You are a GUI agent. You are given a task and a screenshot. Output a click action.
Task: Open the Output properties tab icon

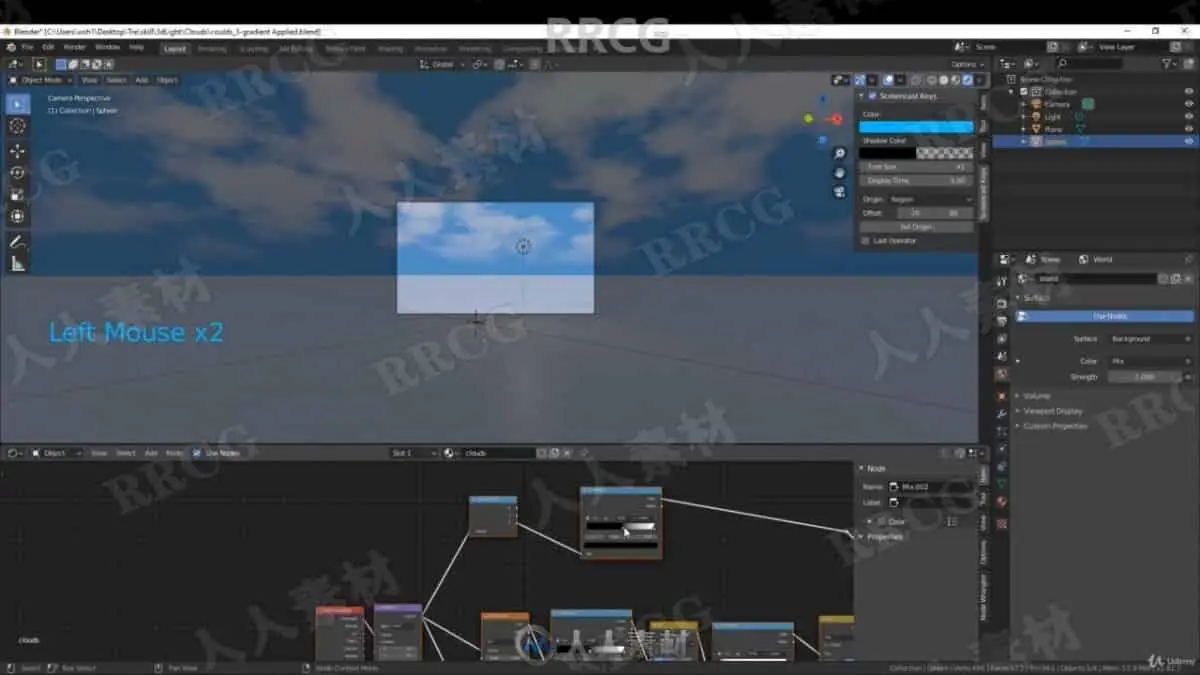point(1001,321)
